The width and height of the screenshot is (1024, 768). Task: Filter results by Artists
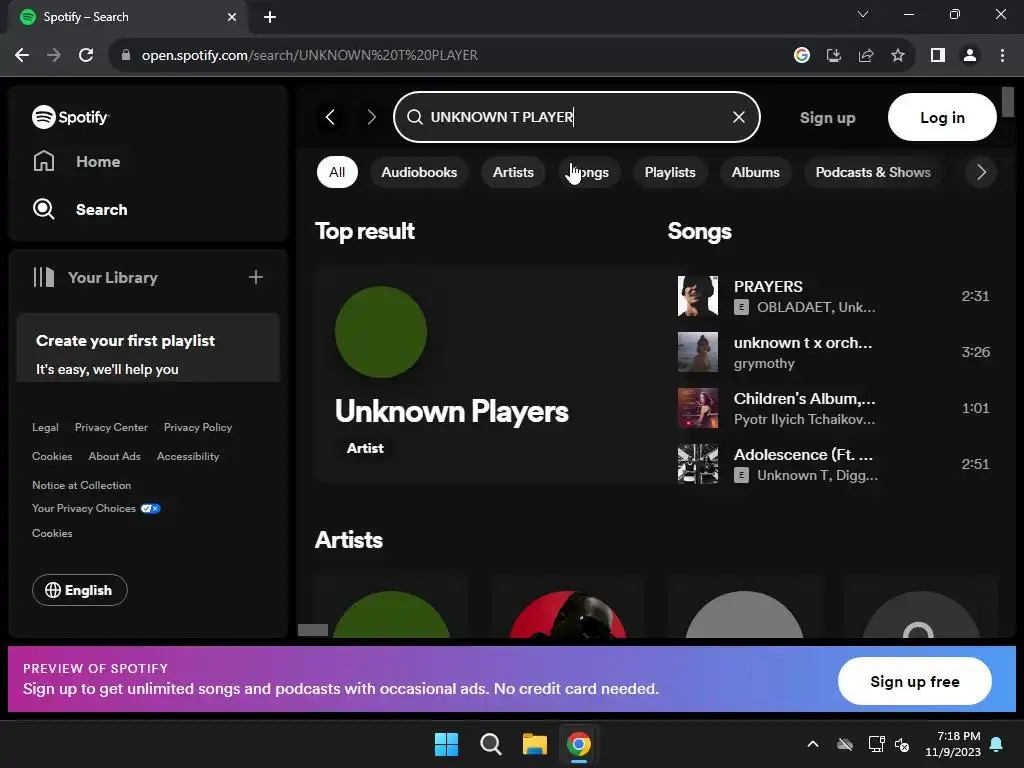513,172
